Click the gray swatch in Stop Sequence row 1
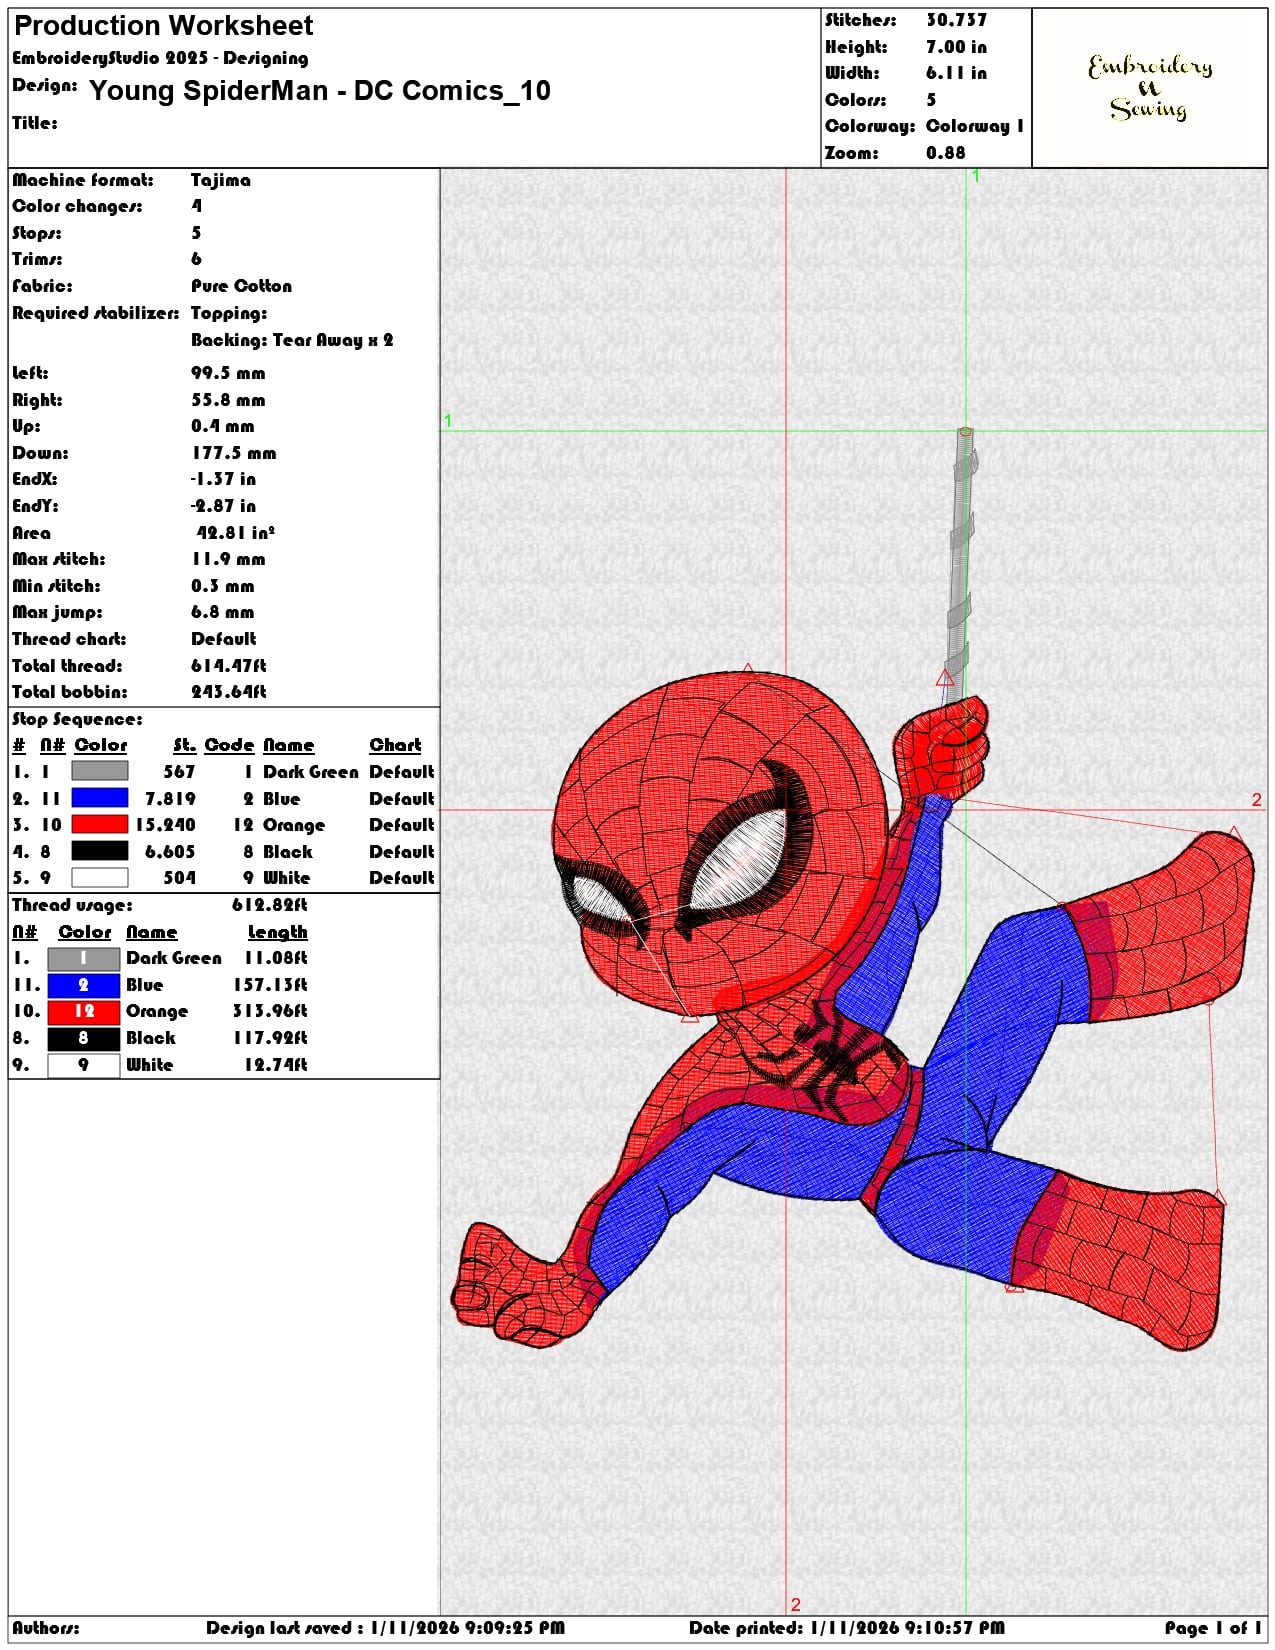1275x1650 pixels. pos(100,771)
